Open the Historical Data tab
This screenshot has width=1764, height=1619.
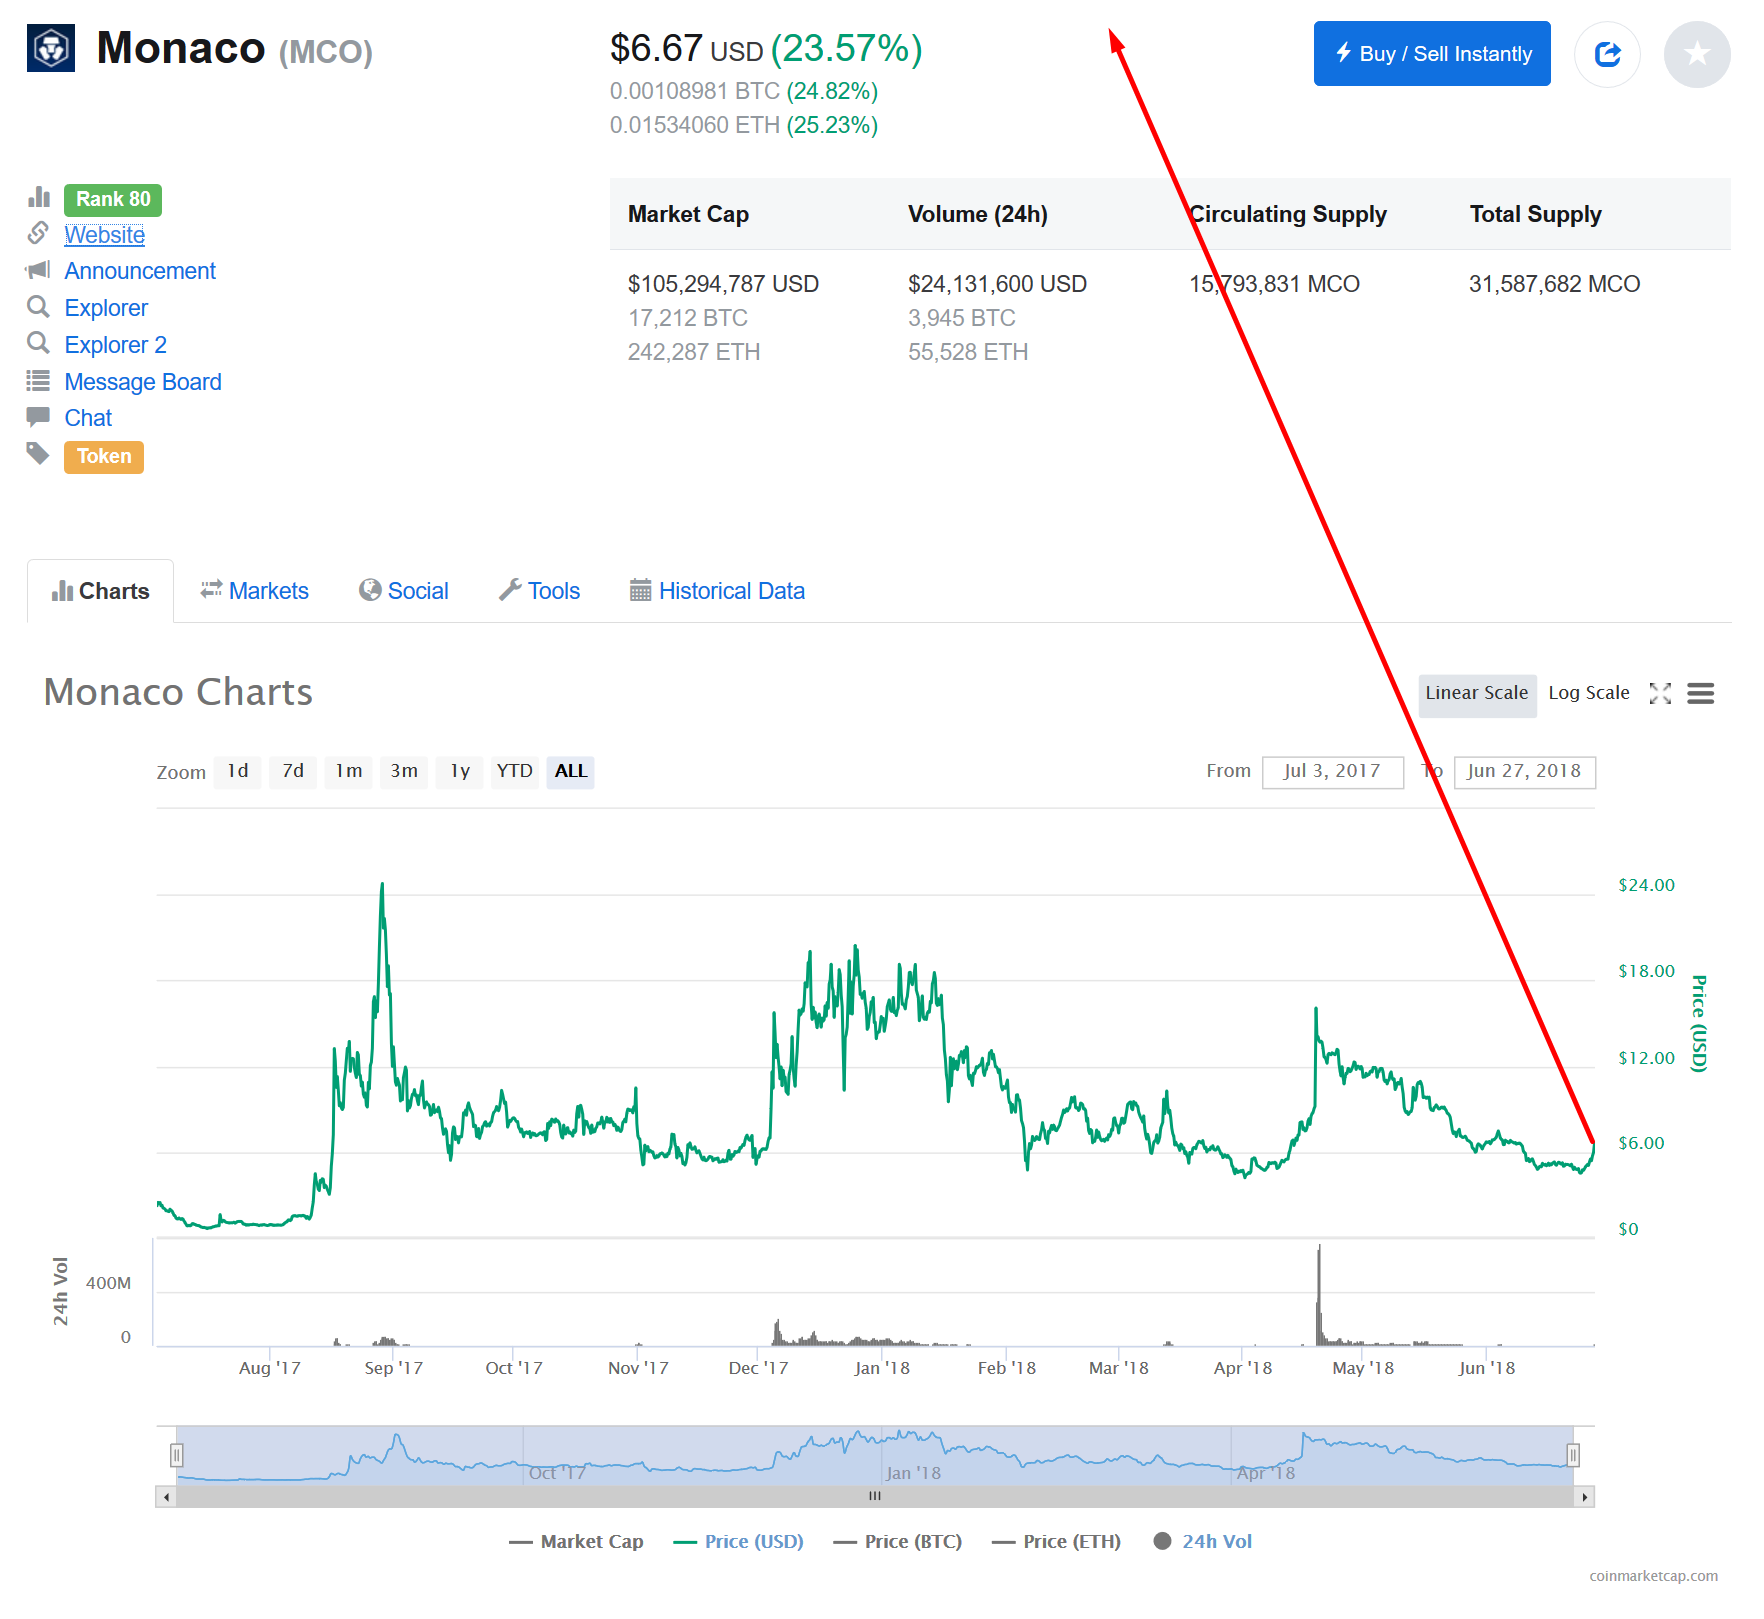tap(717, 591)
